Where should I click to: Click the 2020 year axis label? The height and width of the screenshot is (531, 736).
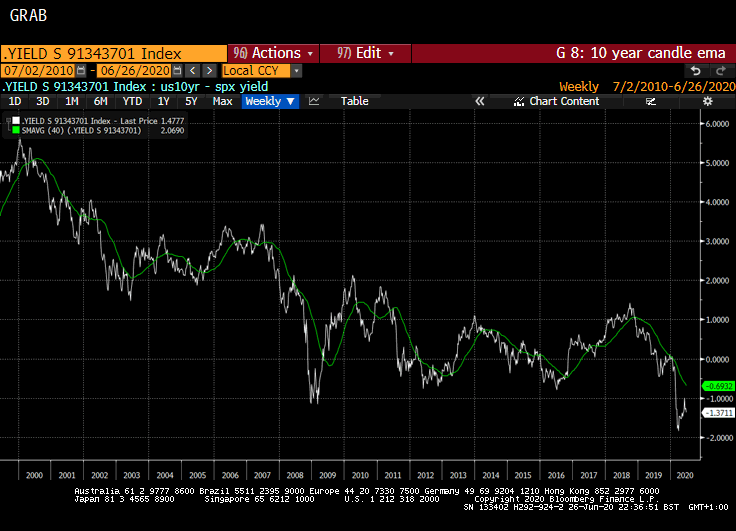click(x=685, y=475)
